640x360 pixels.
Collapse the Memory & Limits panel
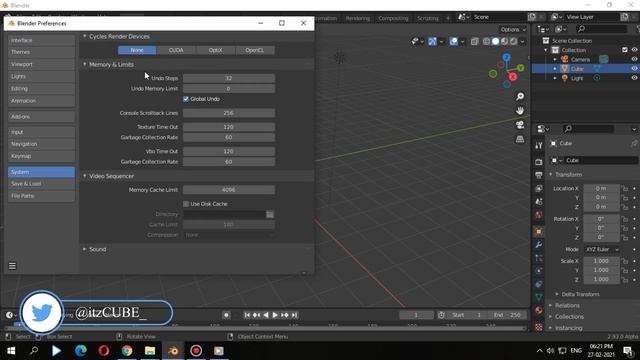pyautogui.click(x=84, y=64)
